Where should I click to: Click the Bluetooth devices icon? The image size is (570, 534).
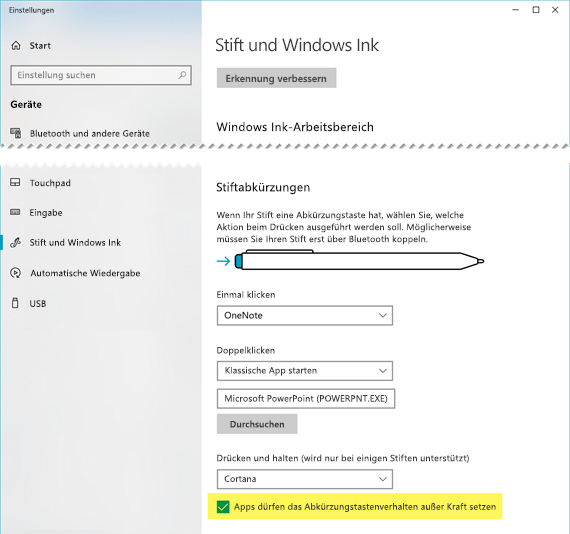pyautogui.click(x=16, y=133)
